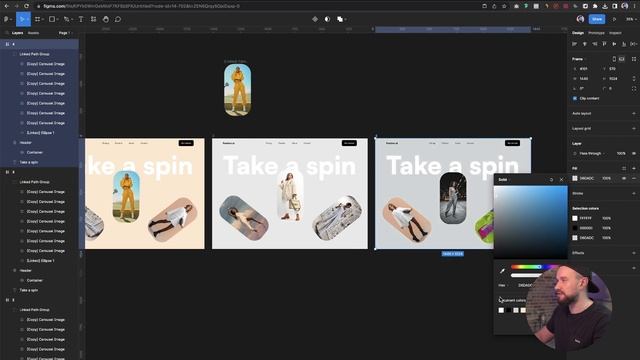Click the white document color swatch
The height and width of the screenshot is (360, 640).
coord(501,310)
